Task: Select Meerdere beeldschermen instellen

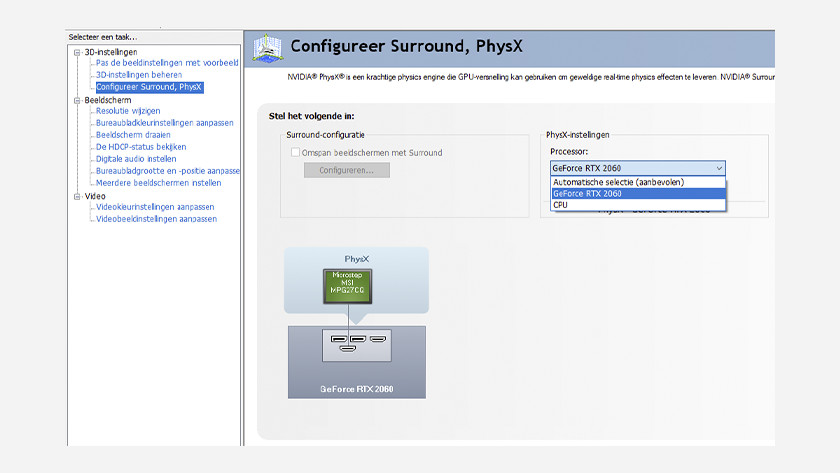Action: pos(158,183)
